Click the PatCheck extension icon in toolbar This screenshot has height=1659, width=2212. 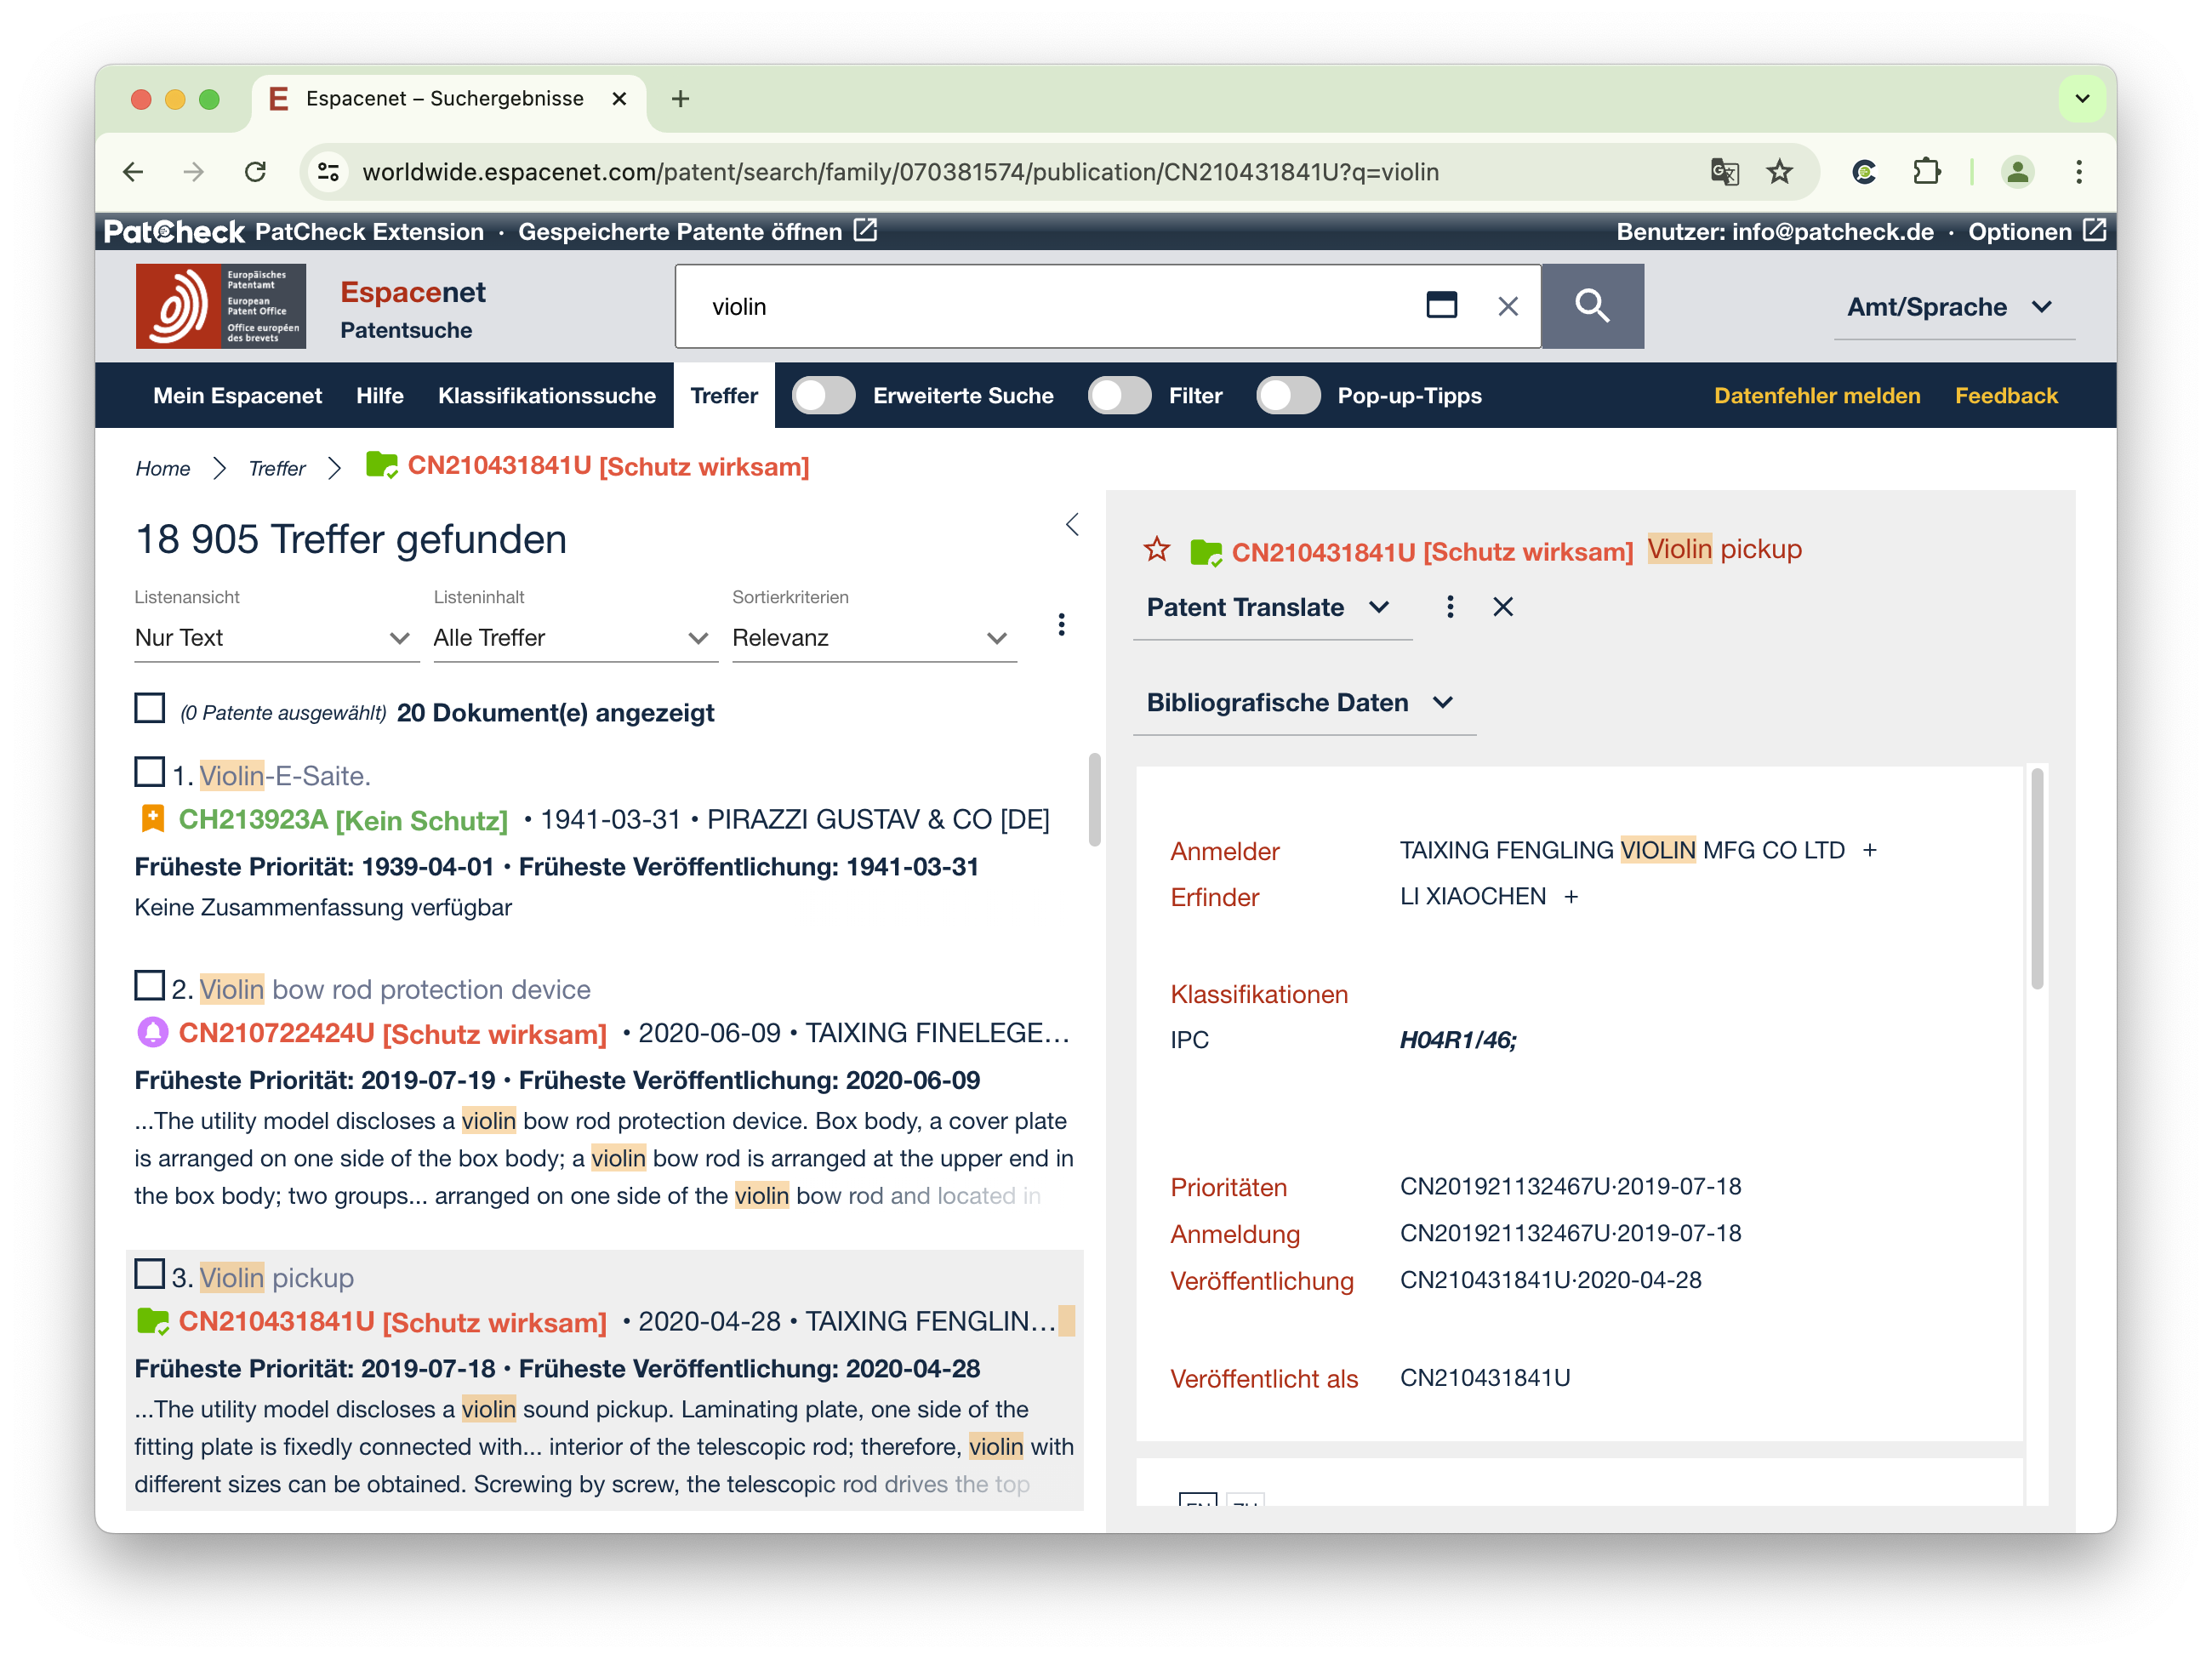[1869, 171]
